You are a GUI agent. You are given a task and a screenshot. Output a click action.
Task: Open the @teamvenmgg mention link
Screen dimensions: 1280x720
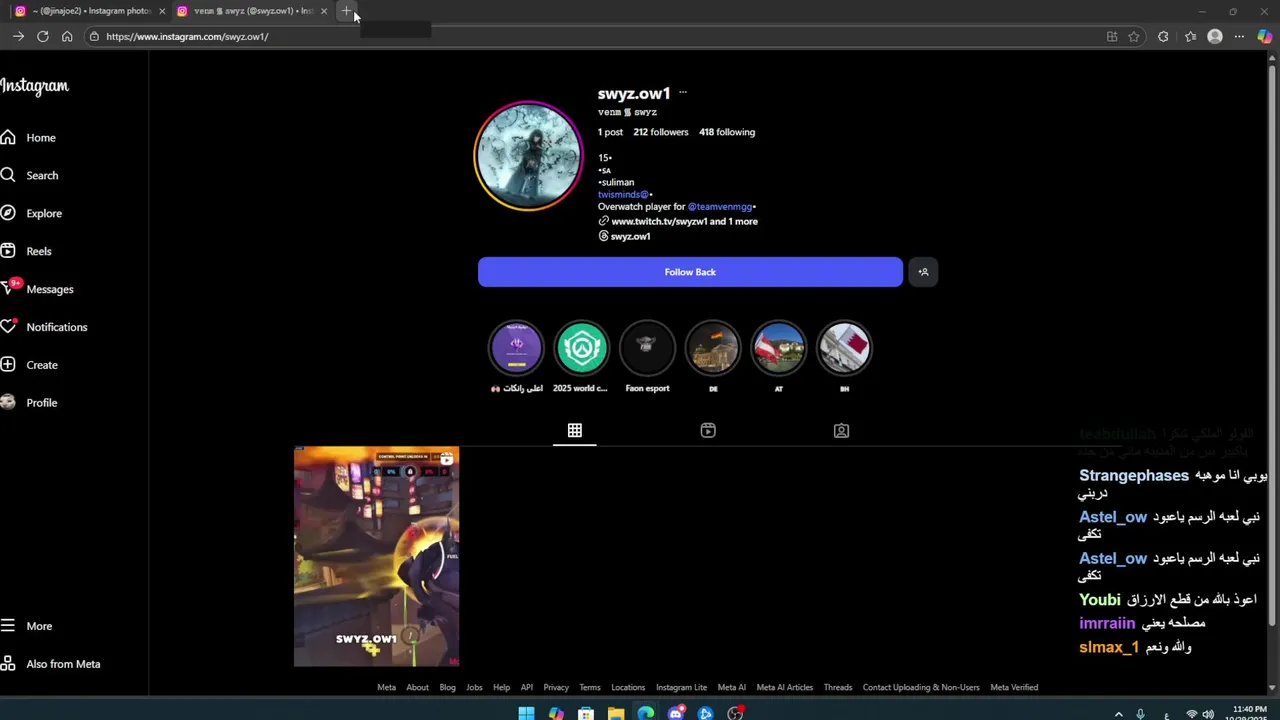click(720, 207)
